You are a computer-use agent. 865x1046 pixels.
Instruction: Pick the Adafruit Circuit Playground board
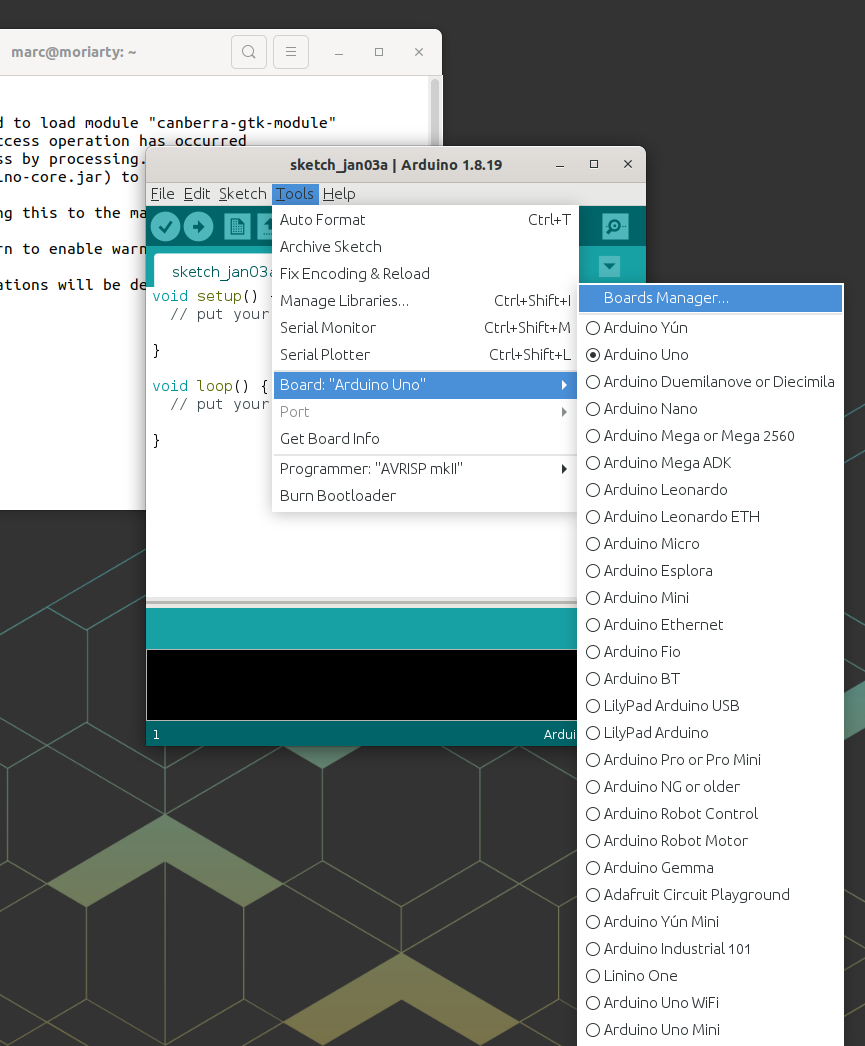(710, 895)
